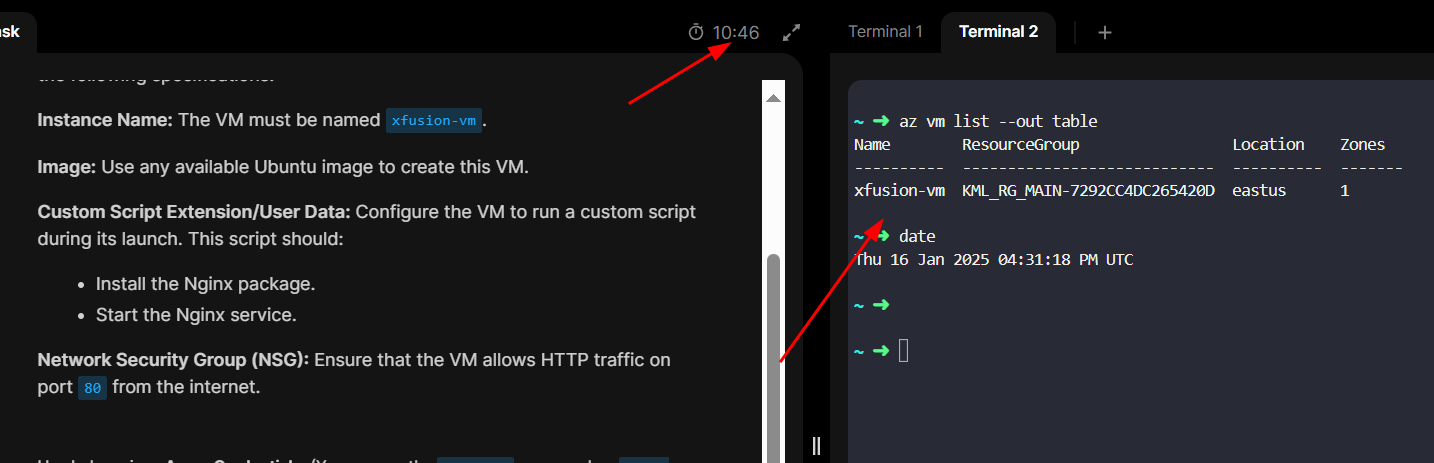Click the green prompt arrow before 'date'
Image resolution: width=1434 pixels, height=463 pixels.
pyautogui.click(x=881, y=236)
